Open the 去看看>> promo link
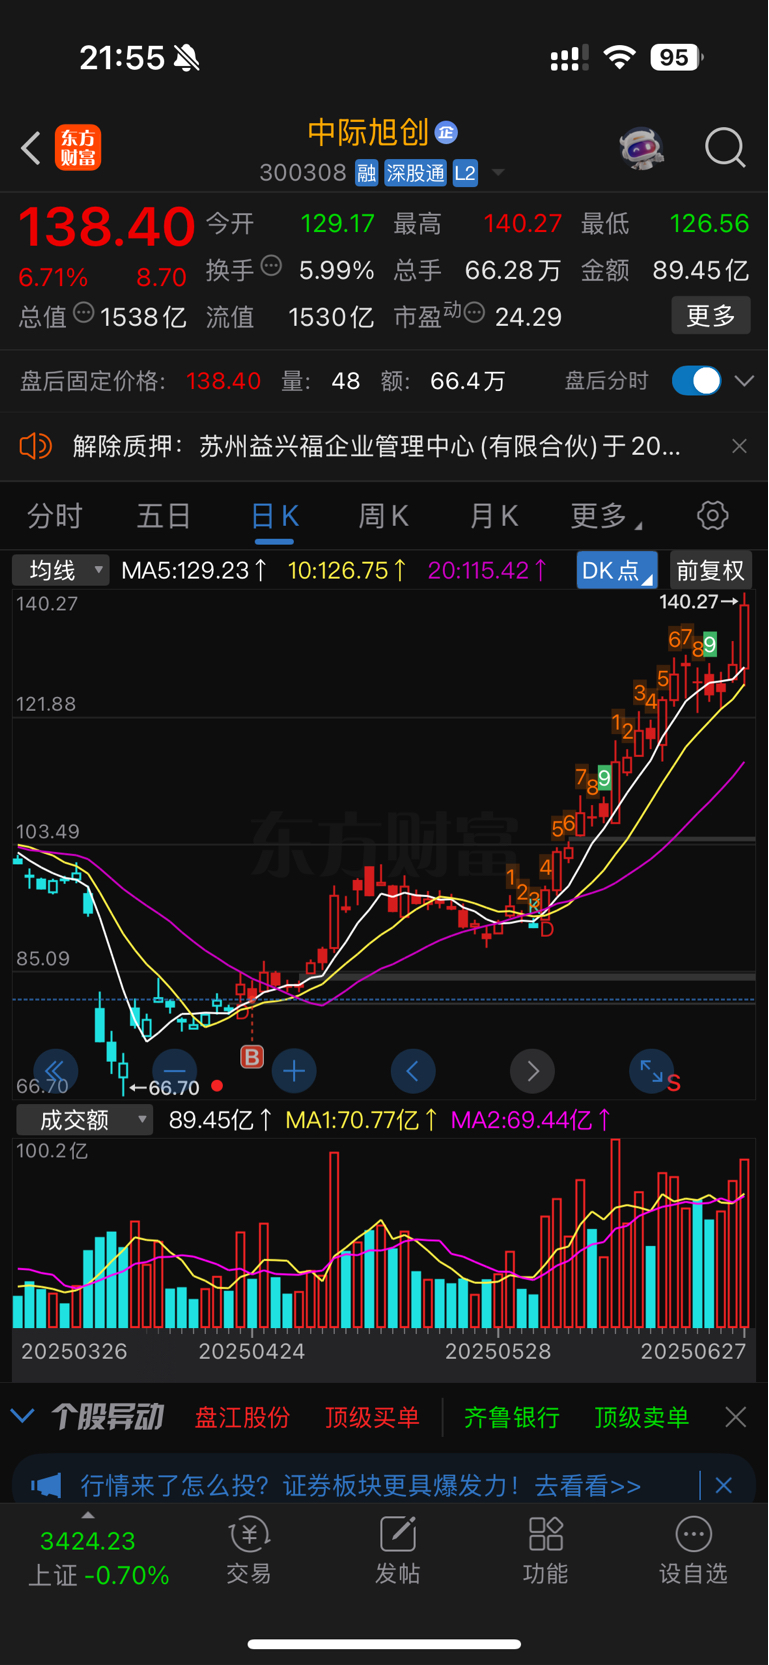The image size is (769, 1665). (x=588, y=1486)
